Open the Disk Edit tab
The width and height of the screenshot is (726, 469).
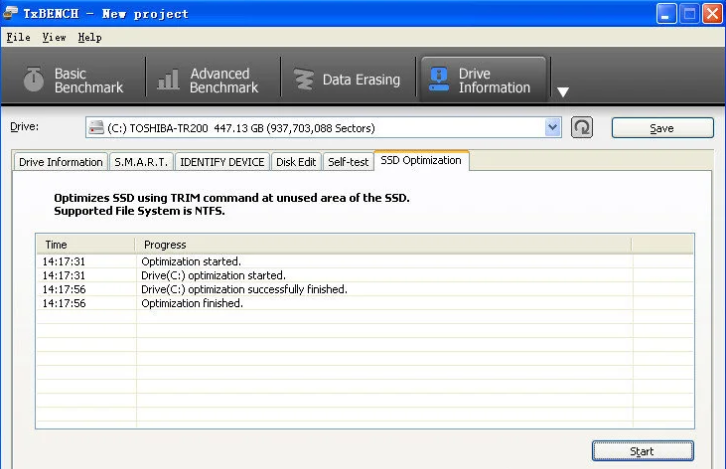[296, 162]
